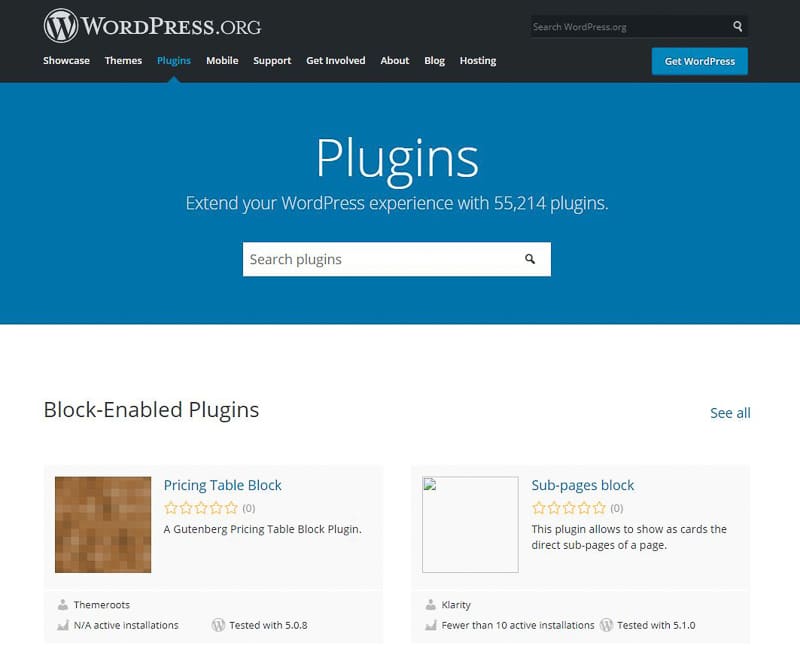Screen dimensions: 800x658
Task: Click the Pricing Table Block thumbnail
Action: (103, 524)
